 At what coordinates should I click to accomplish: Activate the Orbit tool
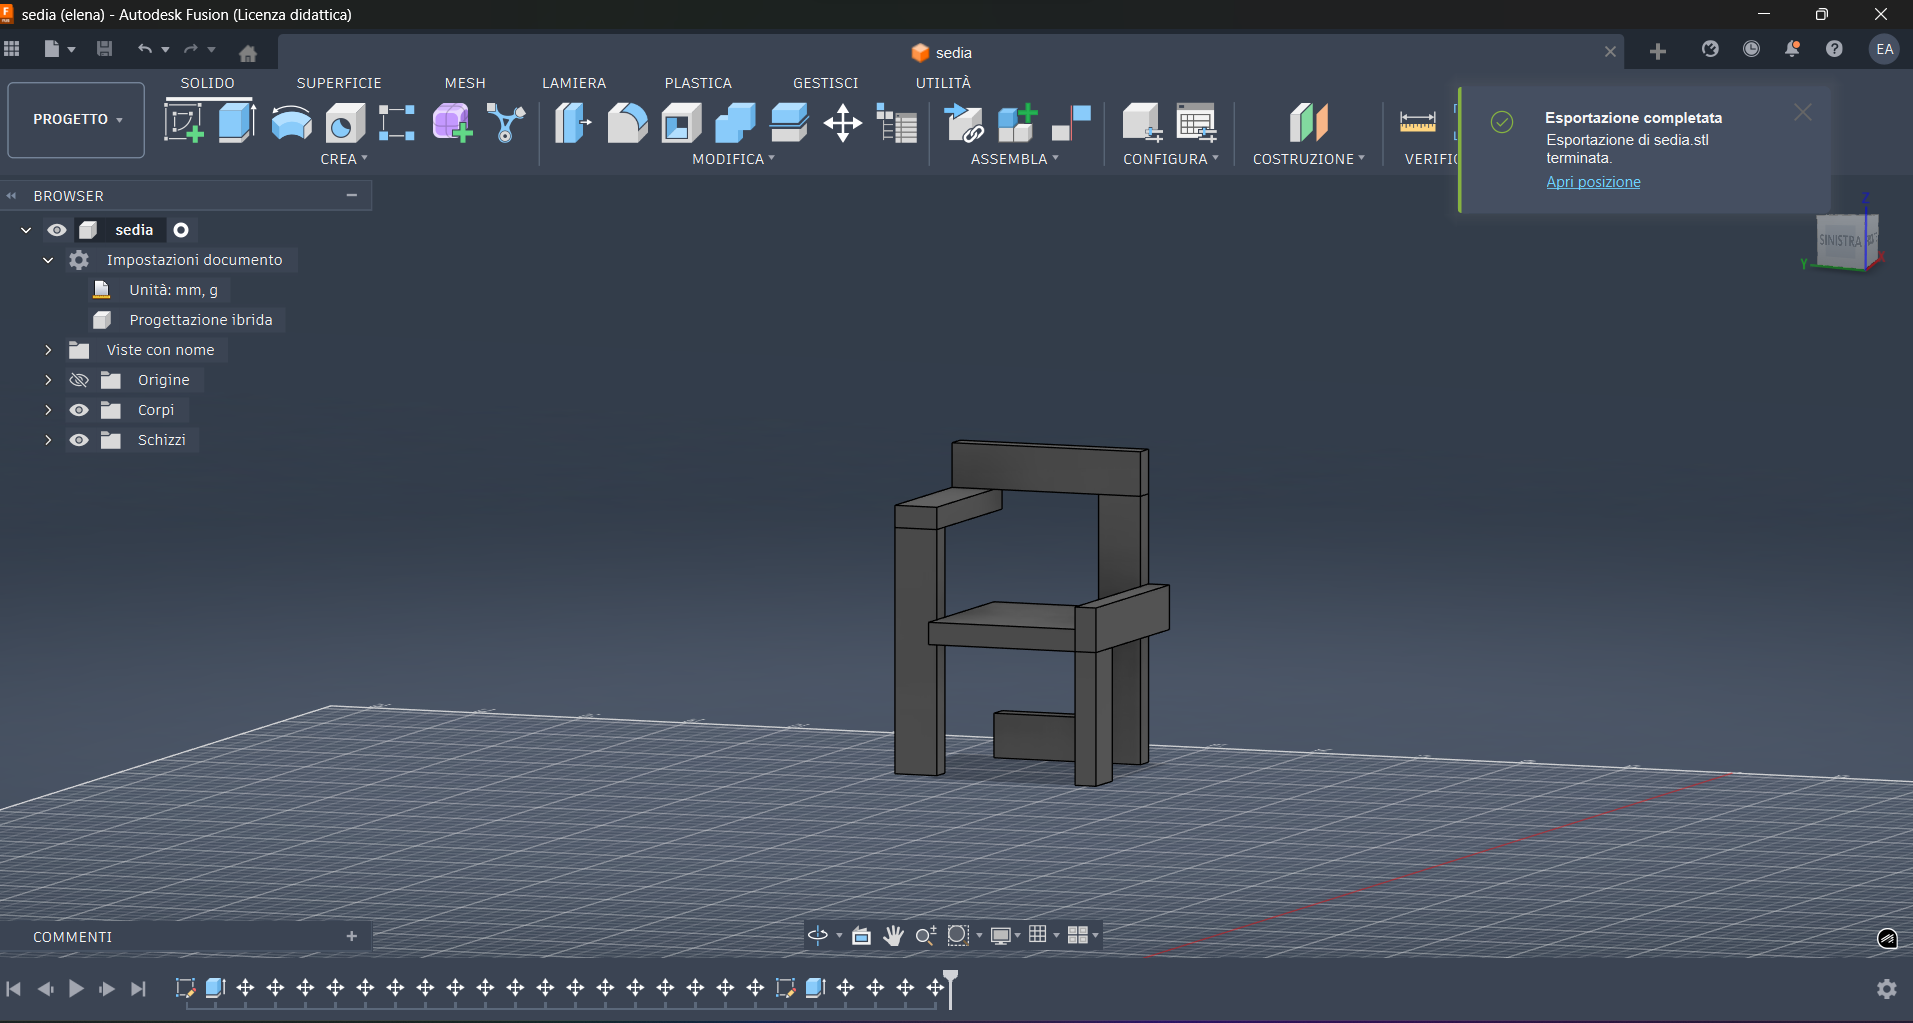(x=817, y=935)
